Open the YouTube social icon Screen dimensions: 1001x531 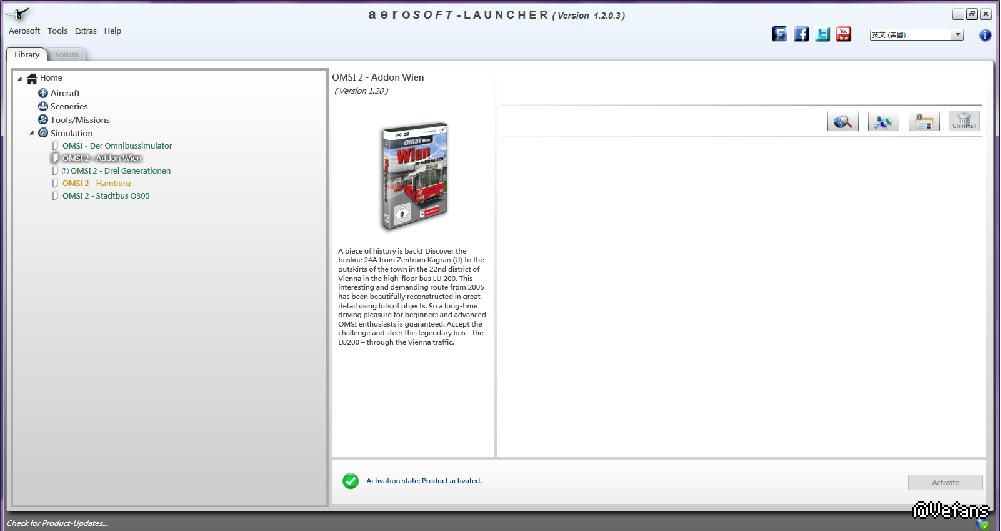tap(844, 34)
